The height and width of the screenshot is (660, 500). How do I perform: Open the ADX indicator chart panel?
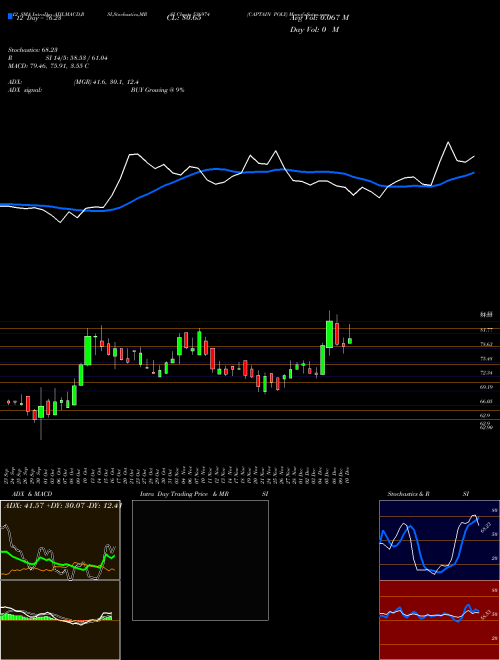click(60, 540)
